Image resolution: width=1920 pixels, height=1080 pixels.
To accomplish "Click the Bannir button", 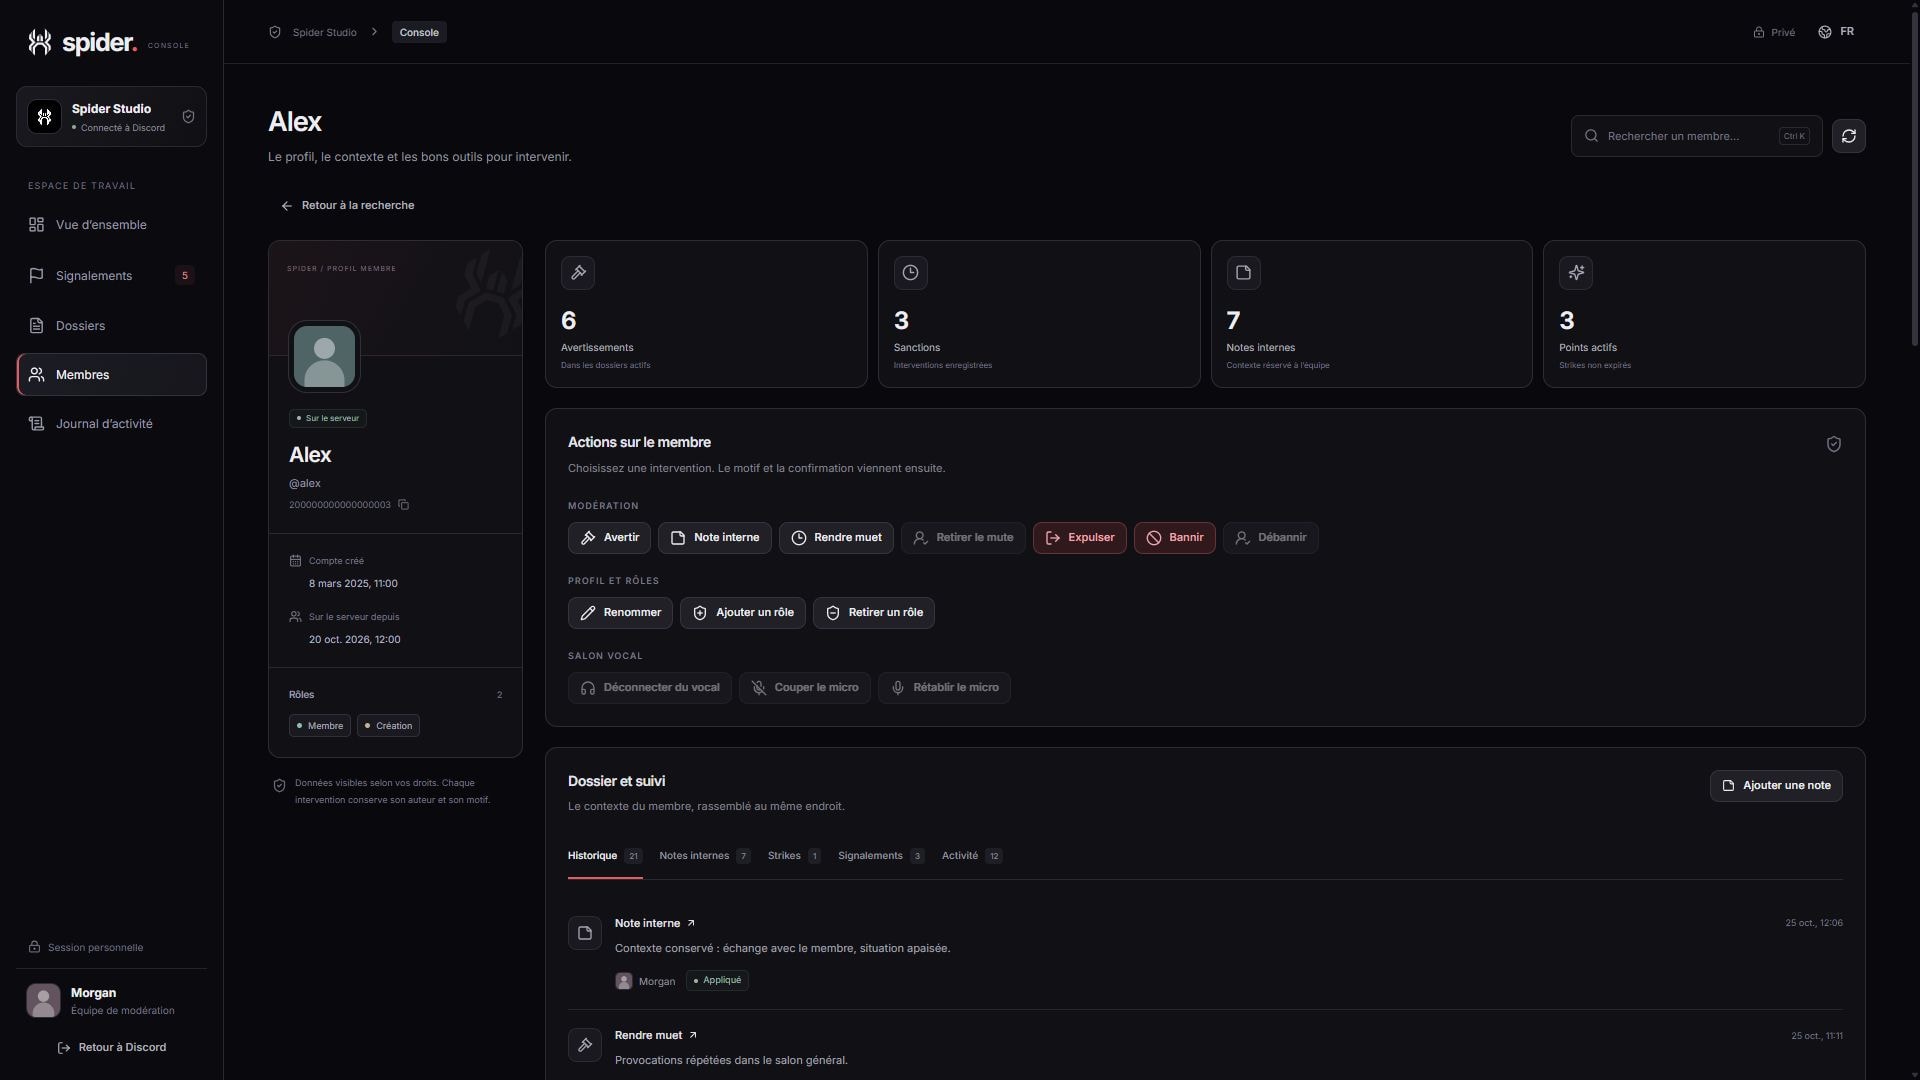I will 1174,538.
